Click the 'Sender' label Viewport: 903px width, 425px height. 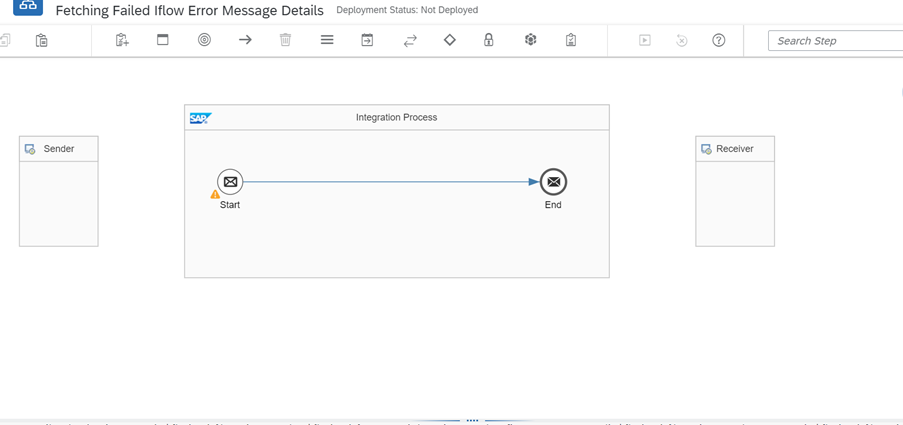(x=59, y=149)
